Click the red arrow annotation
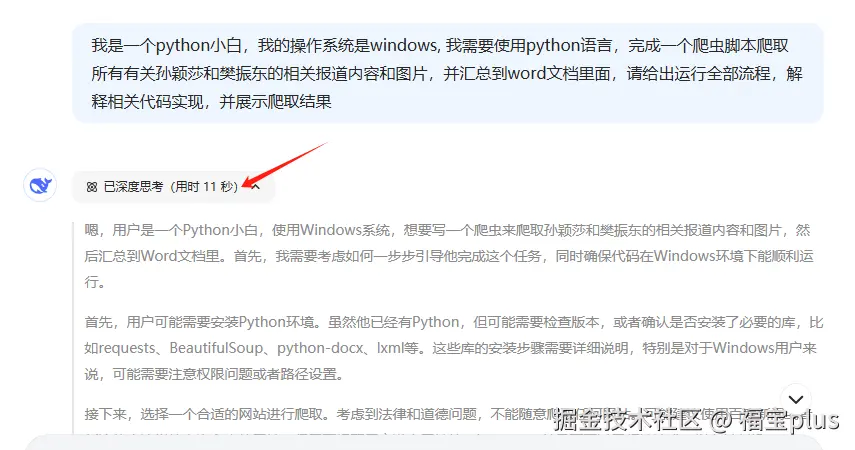855x450 pixels. click(x=285, y=165)
